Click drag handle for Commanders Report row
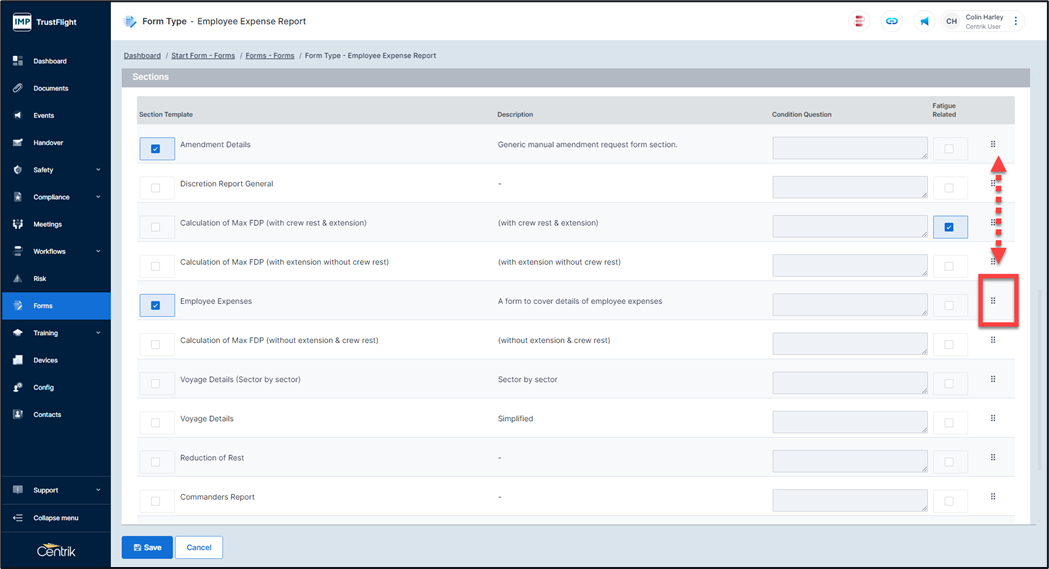 [993, 497]
